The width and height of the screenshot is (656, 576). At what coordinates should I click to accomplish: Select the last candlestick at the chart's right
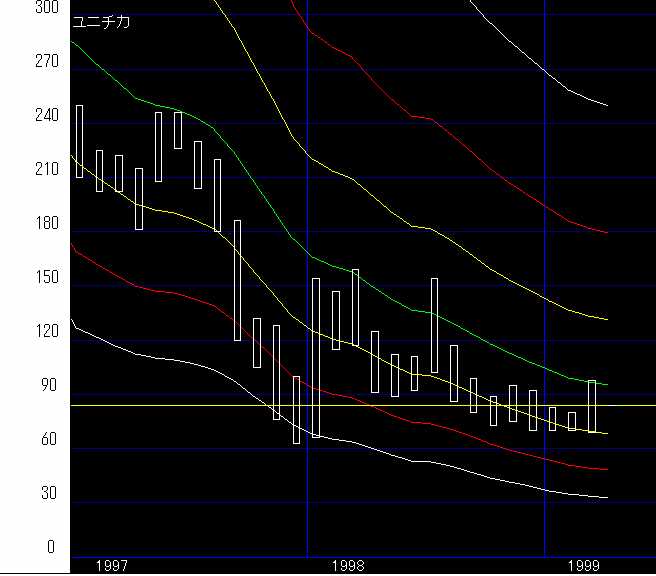(x=592, y=406)
